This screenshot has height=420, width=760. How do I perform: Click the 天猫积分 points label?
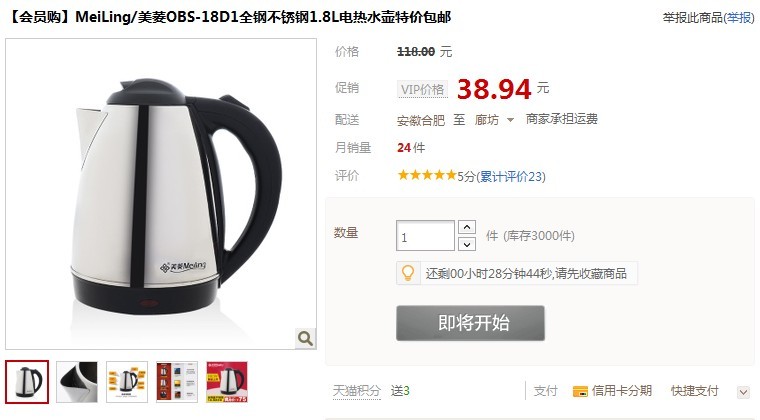[x=356, y=391]
